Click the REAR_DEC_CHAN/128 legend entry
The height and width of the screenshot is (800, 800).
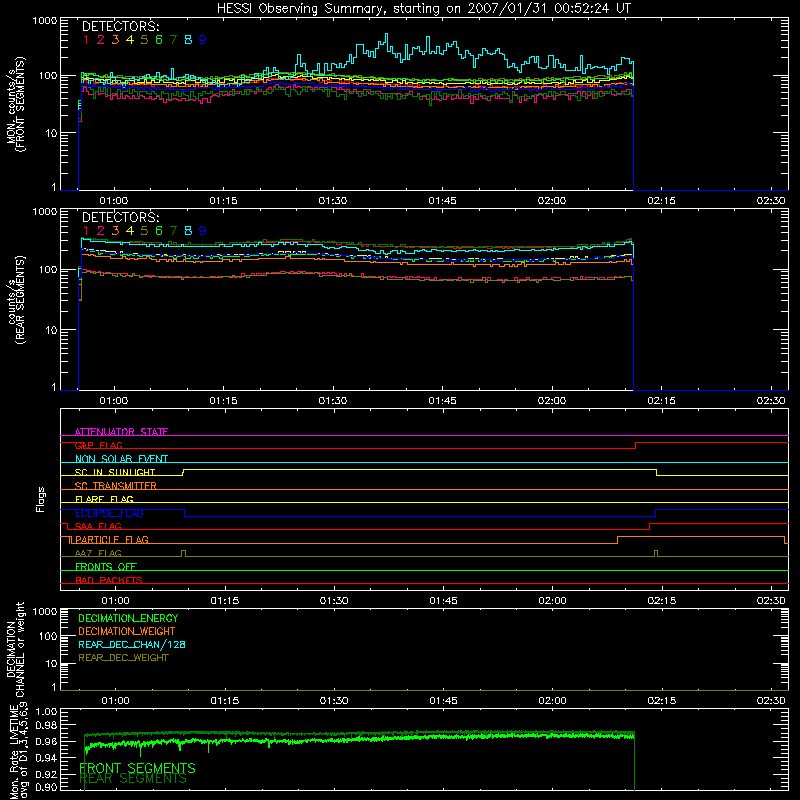pos(132,644)
